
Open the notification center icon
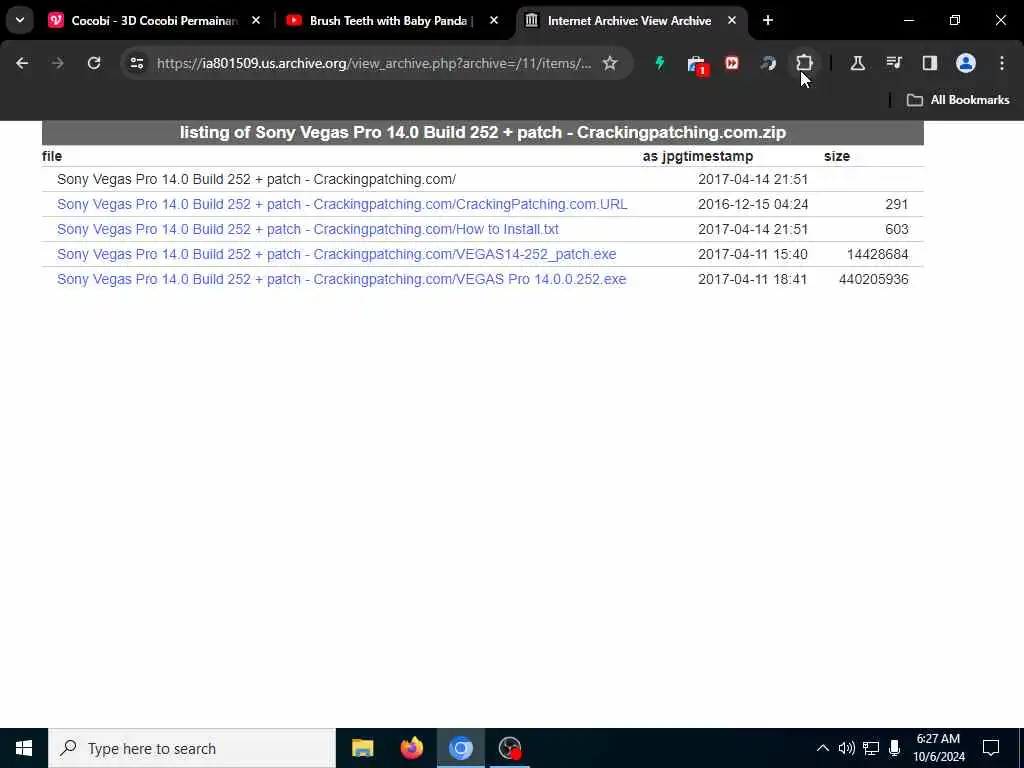[x=991, y=748]
